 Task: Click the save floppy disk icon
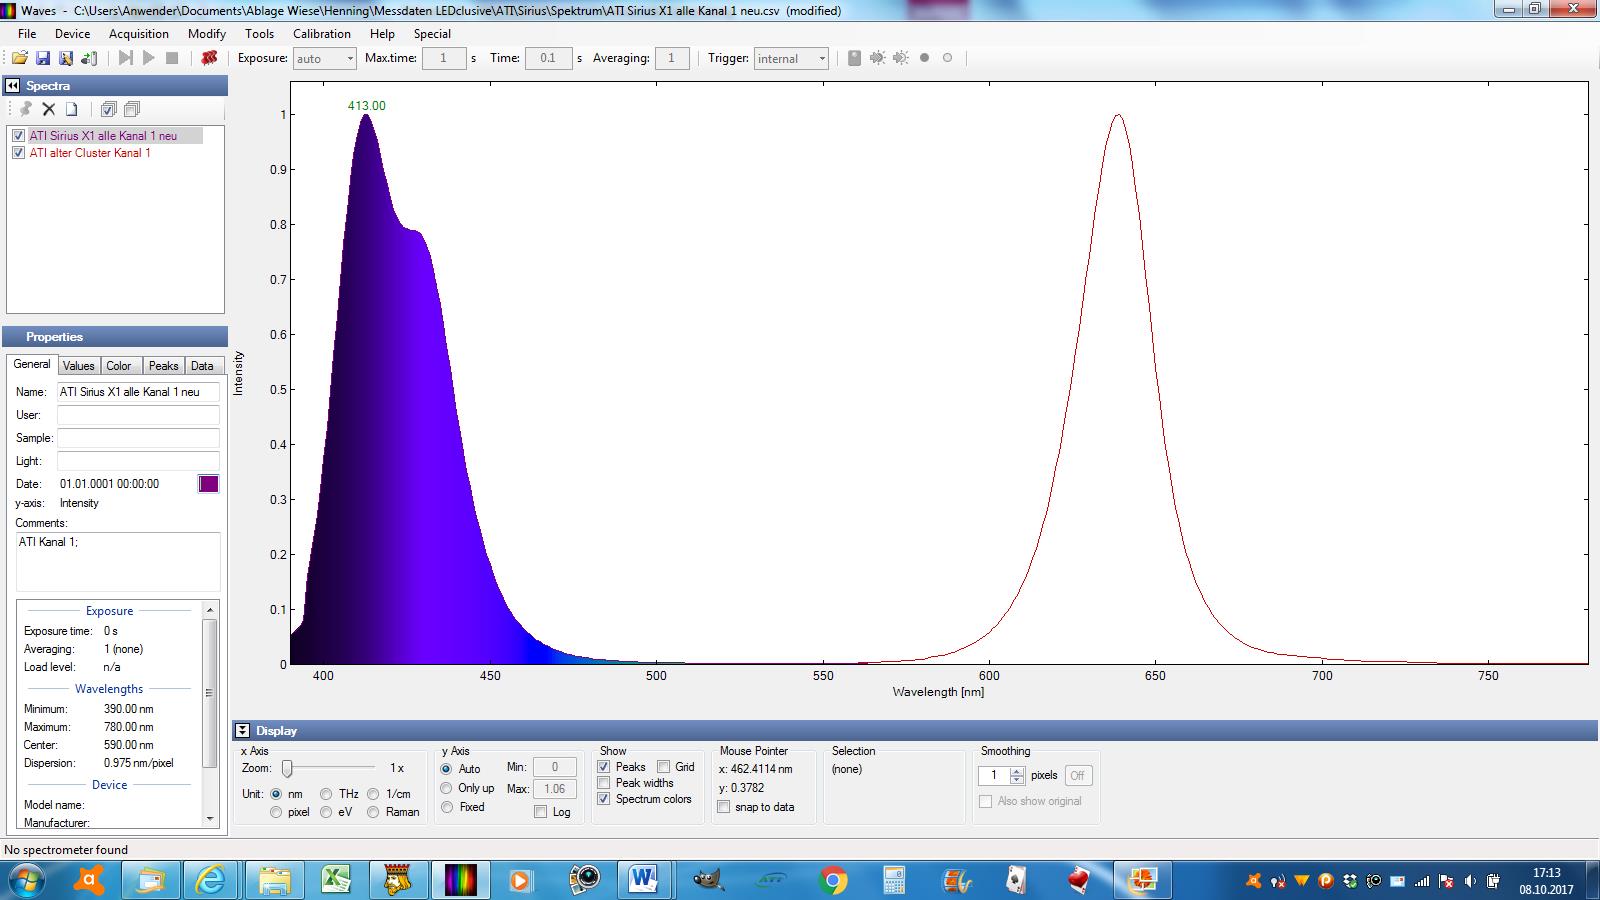(43, 58)
